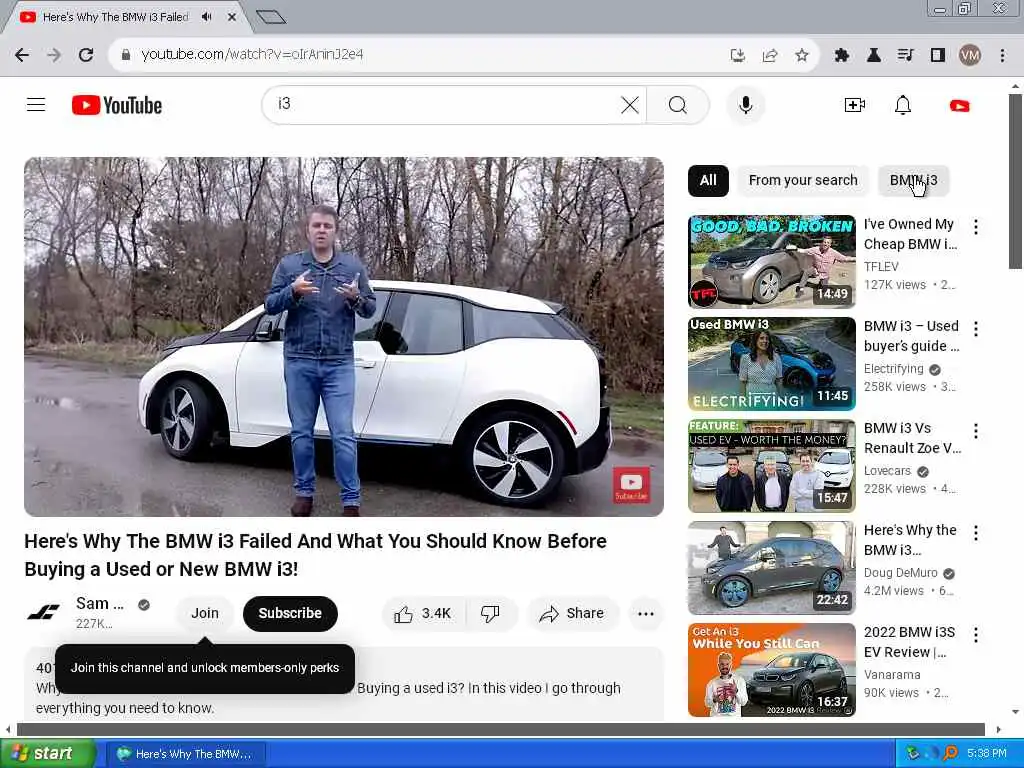Open the red account avatar menu
Viewport: 1024px width, 768px height.
click(x=959, y=105)
